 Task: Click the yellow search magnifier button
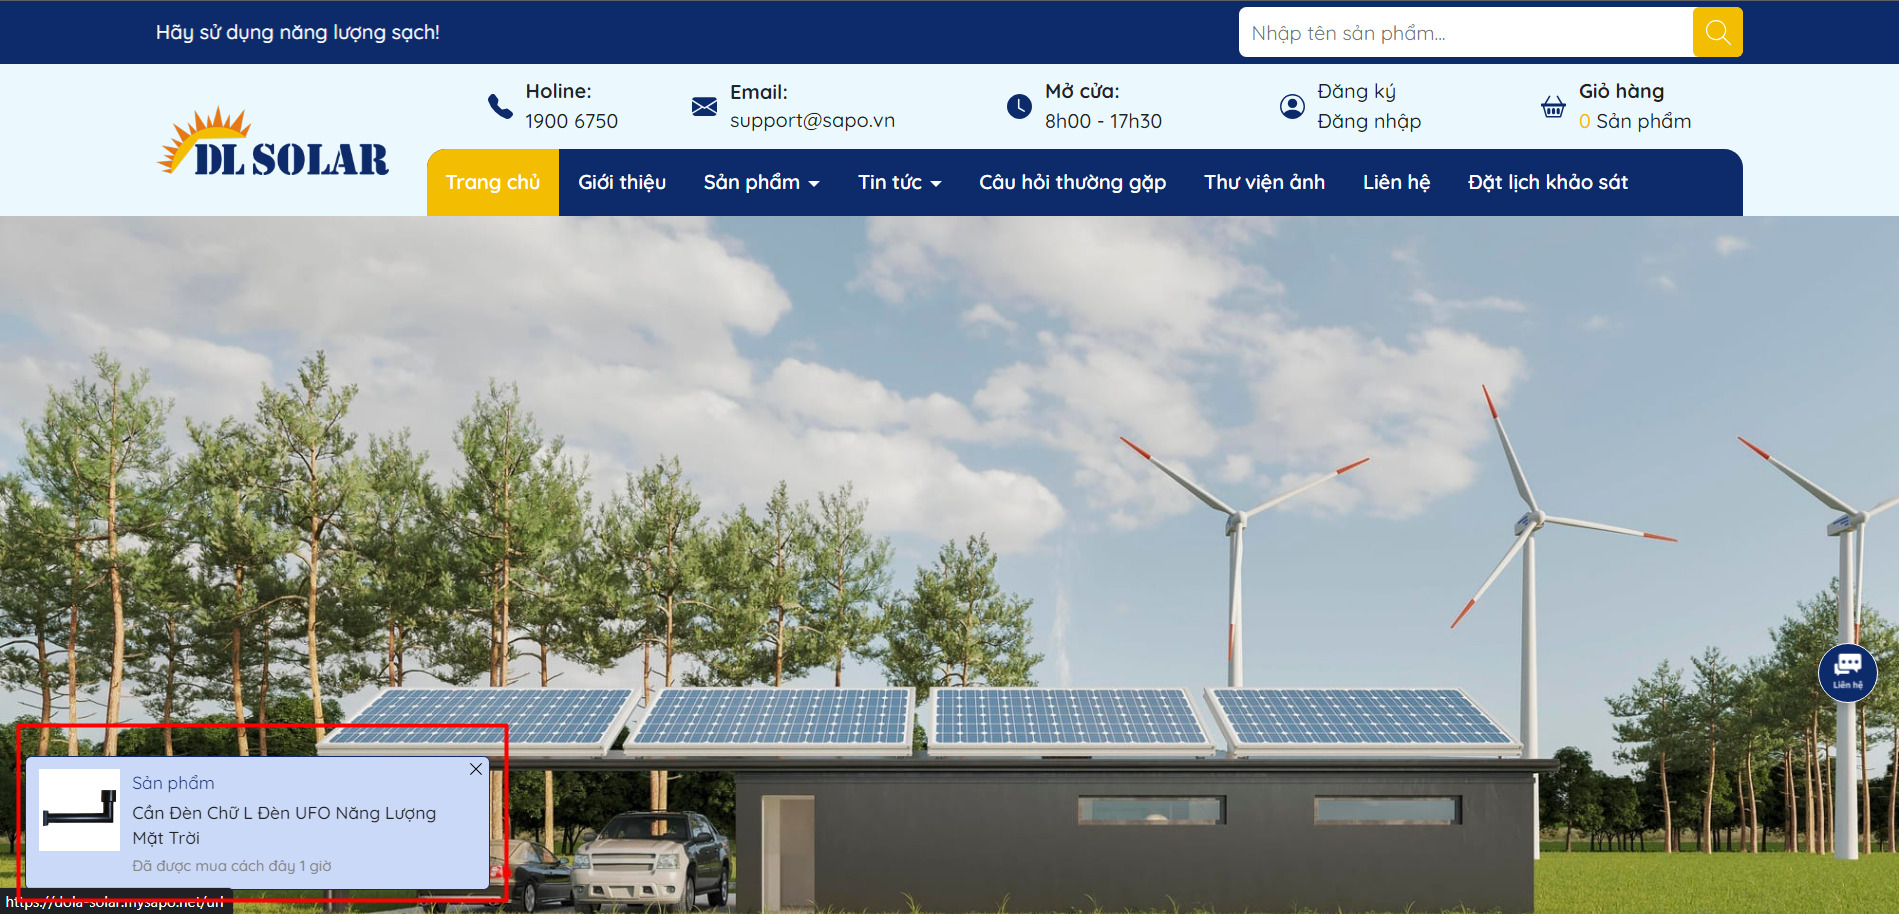click(x=1717, y=32)
